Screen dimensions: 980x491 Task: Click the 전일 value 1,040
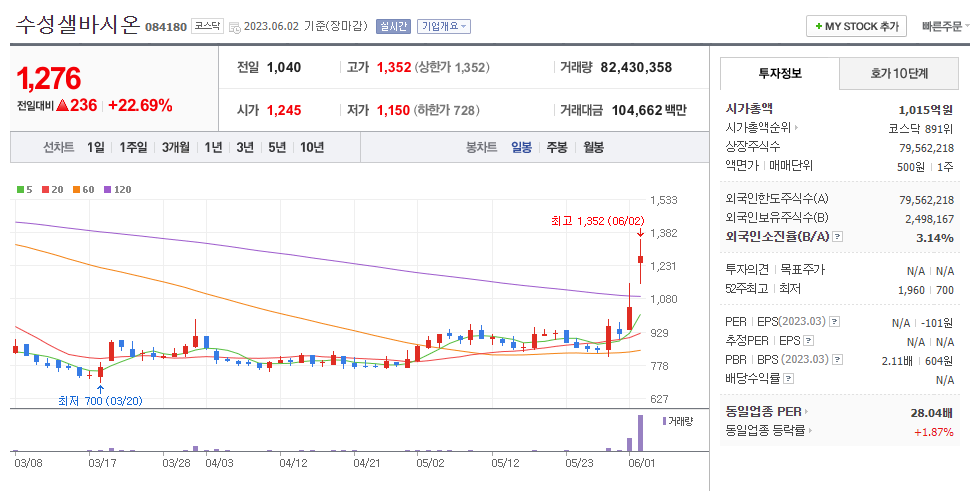284,67
